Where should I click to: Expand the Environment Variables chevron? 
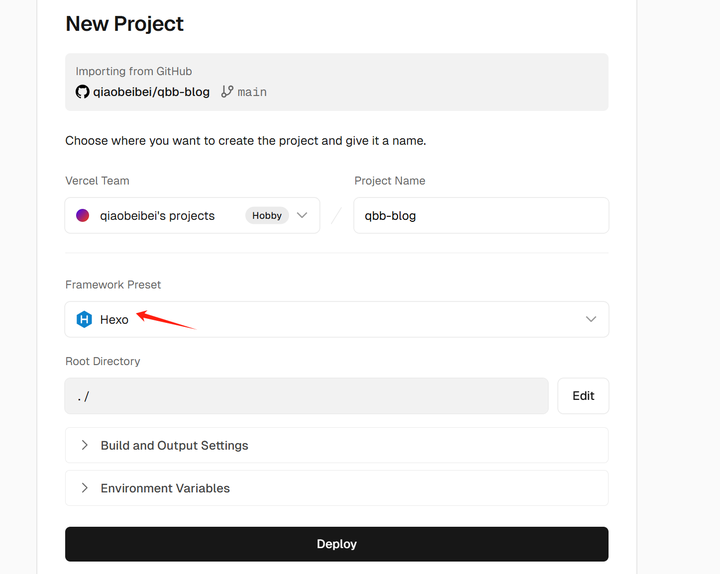click(85, 488)
